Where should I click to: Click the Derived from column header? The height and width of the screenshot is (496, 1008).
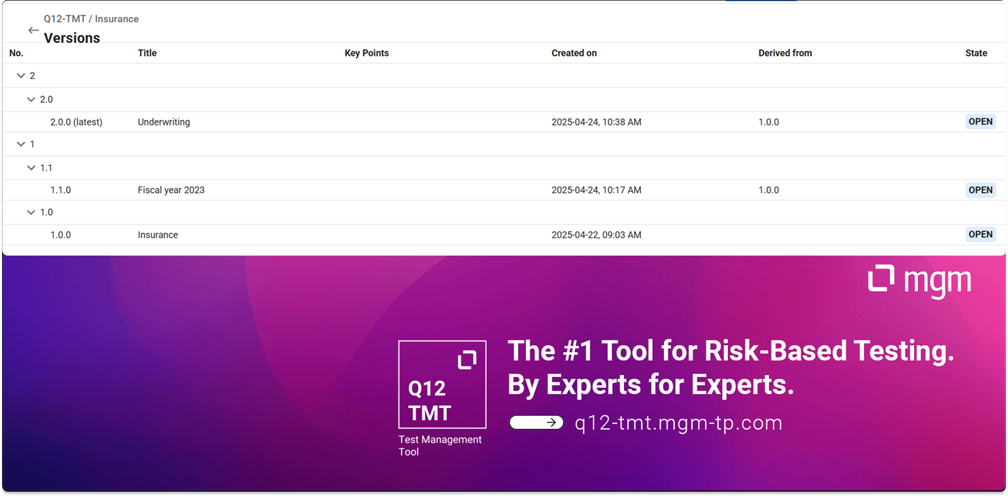point(785,53)
